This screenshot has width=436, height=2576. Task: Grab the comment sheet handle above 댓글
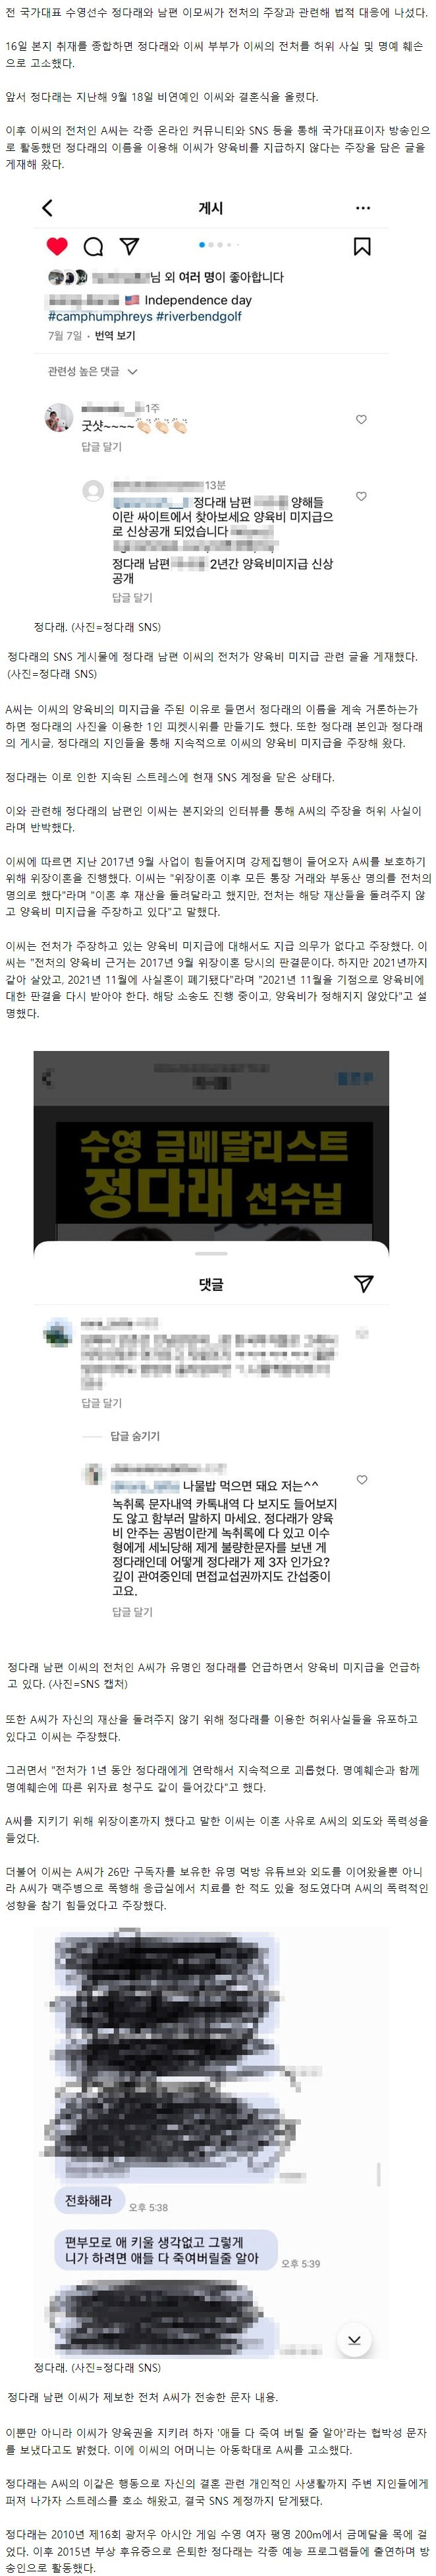[211, 1253]
